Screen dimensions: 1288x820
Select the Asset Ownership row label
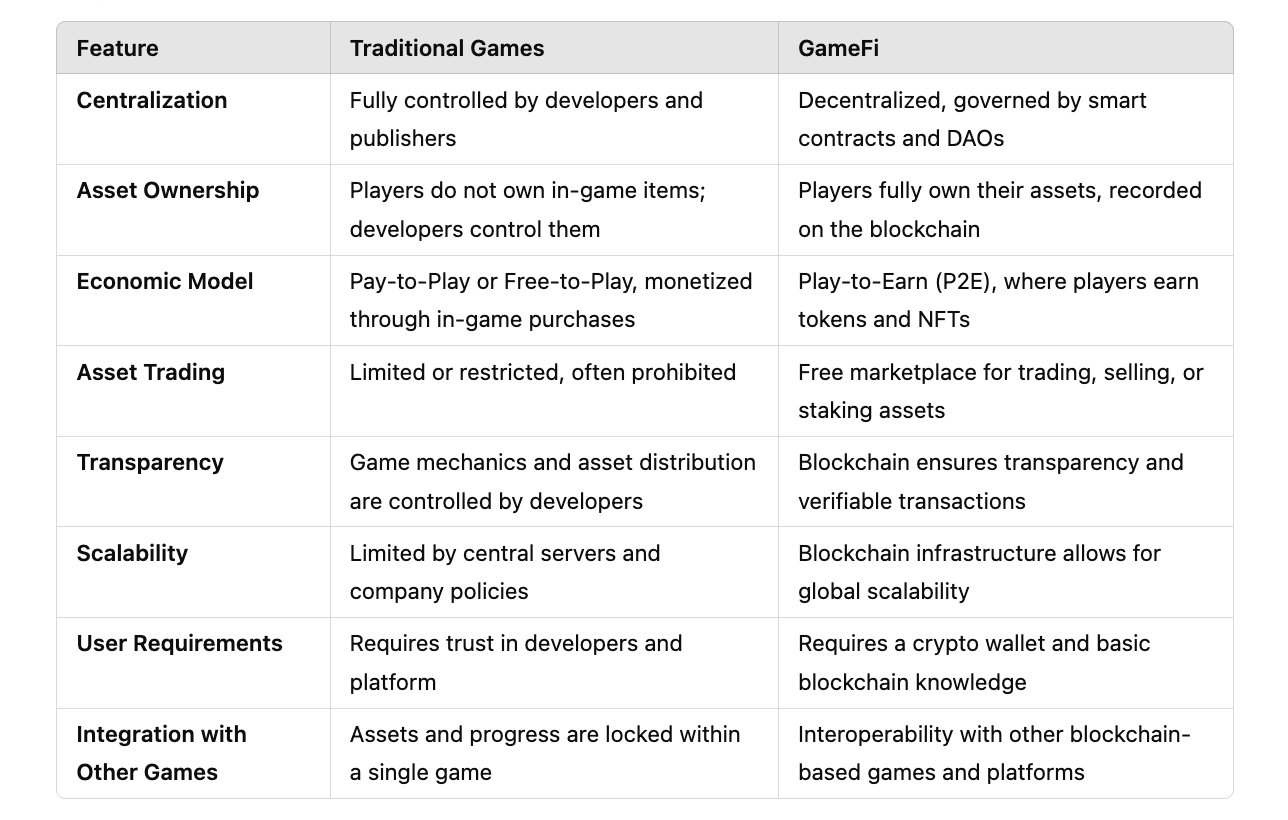tap(168, 190)
